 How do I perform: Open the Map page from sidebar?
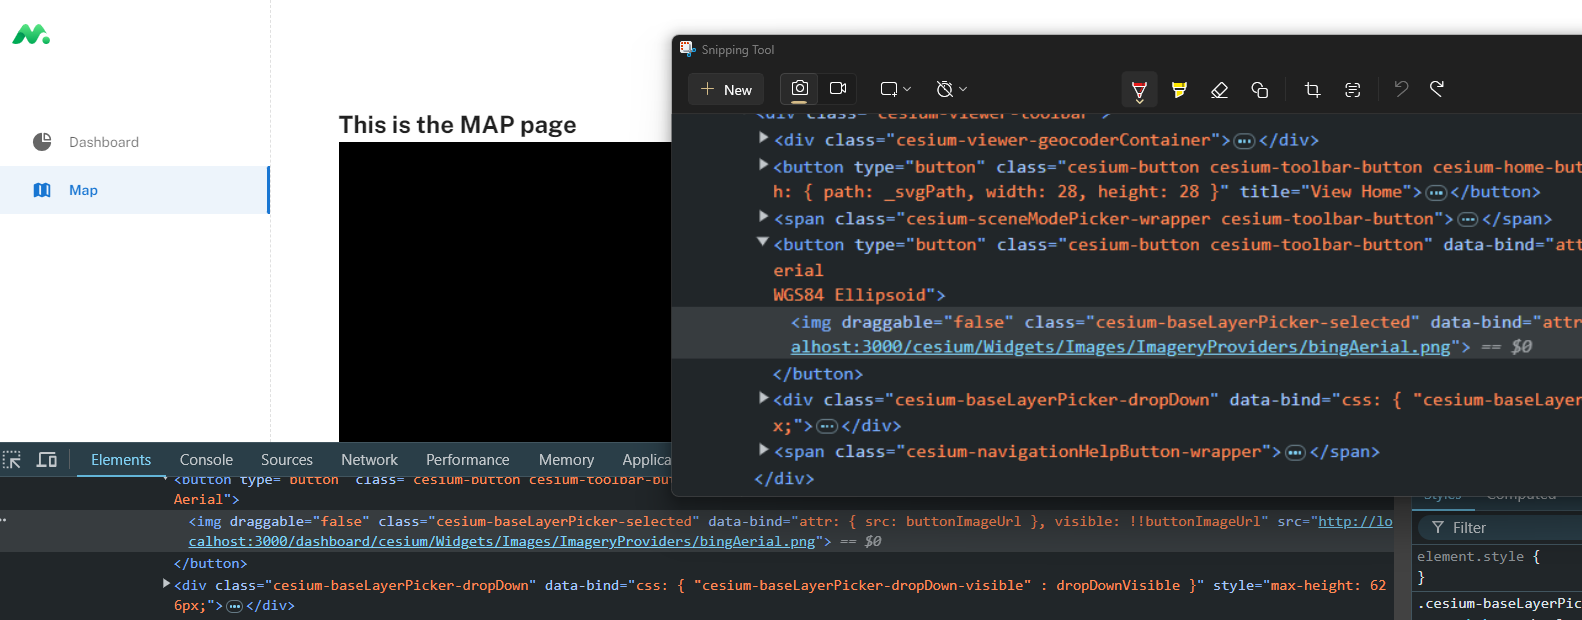tap(134, 190)
